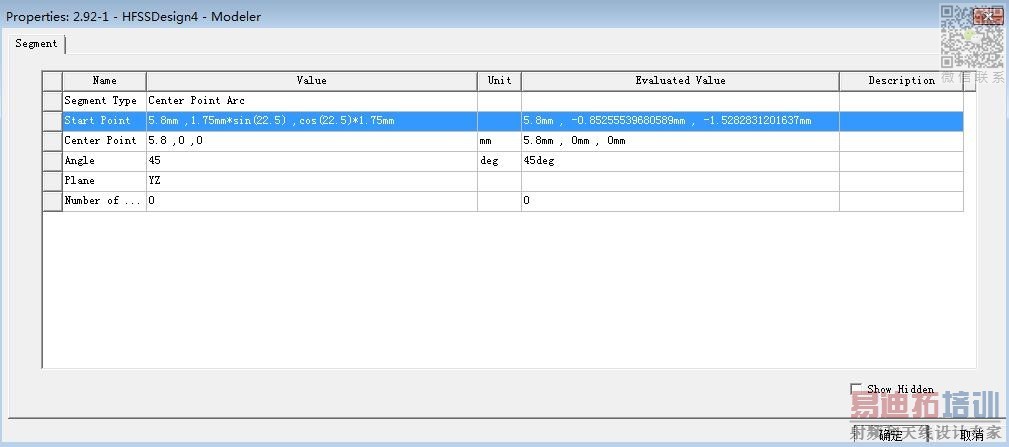The height and width of the screenshot is (447, 1009).
Task: Open the Center Point 'mm' unit cell
Action: click(x=499, y=141)
